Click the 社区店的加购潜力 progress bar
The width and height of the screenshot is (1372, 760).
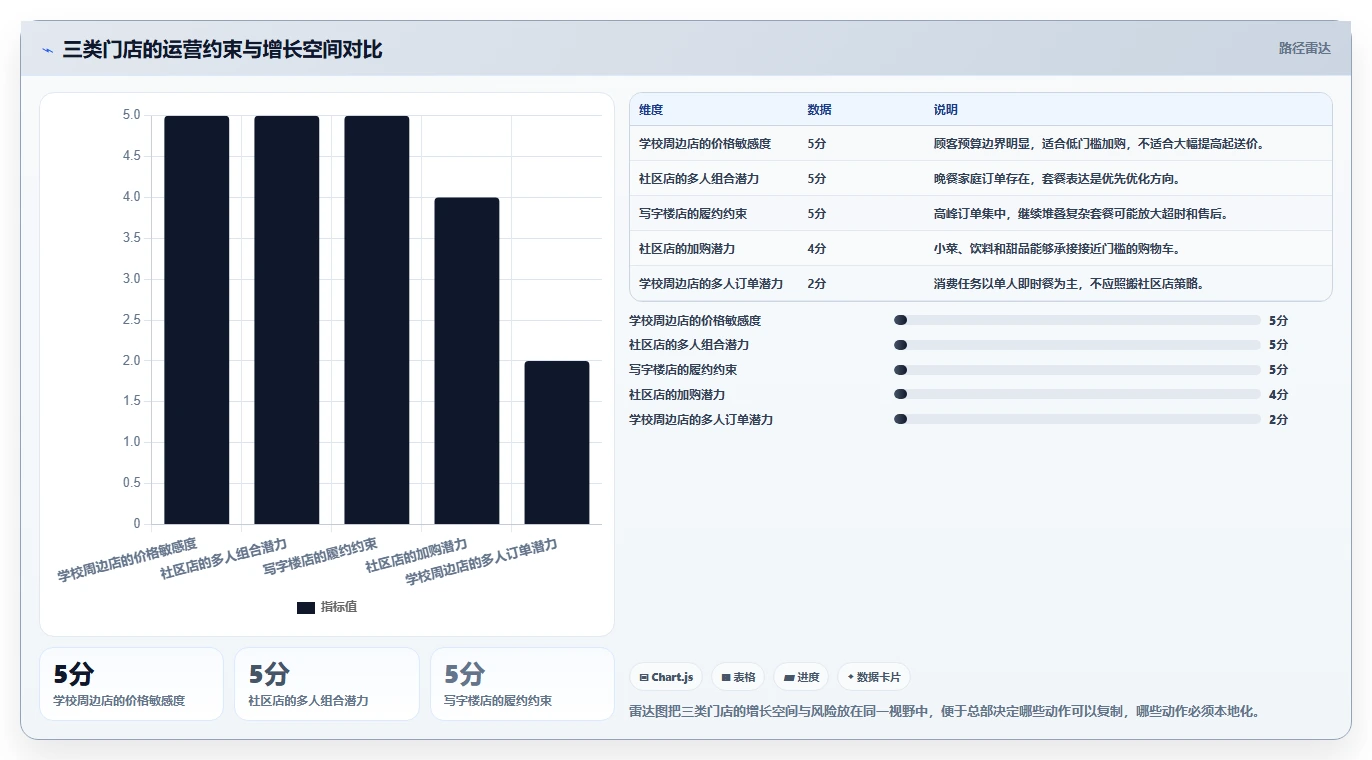(x=1077, y=394)
